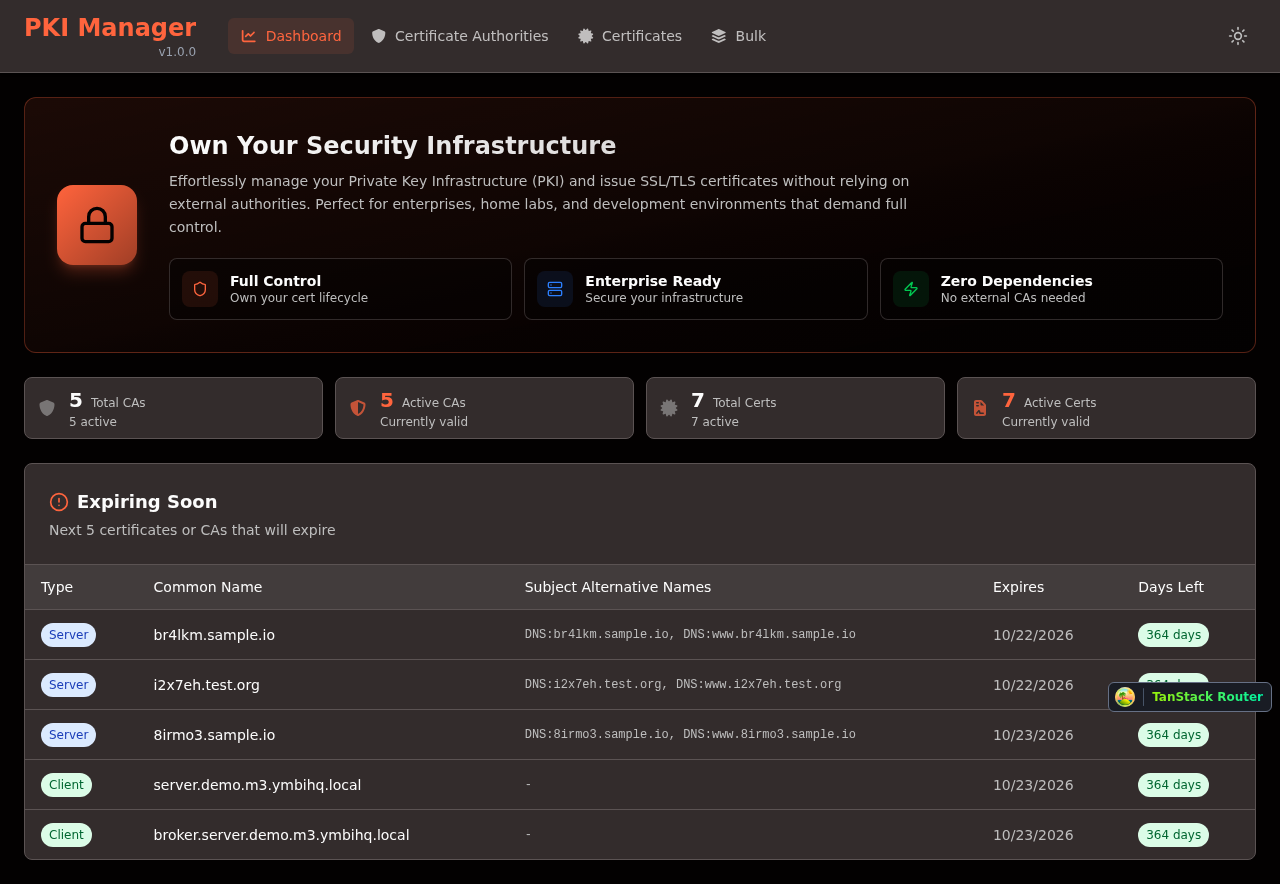Switch to the Bulk section
Image resolution: width=1280 pixels, height=884 pixels.
pyautogui.click(x=738, y=36)
